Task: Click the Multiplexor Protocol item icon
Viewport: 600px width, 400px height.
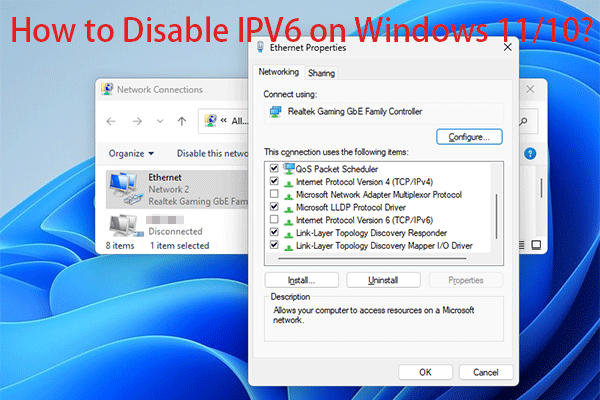Action: (x=289, y=196)
